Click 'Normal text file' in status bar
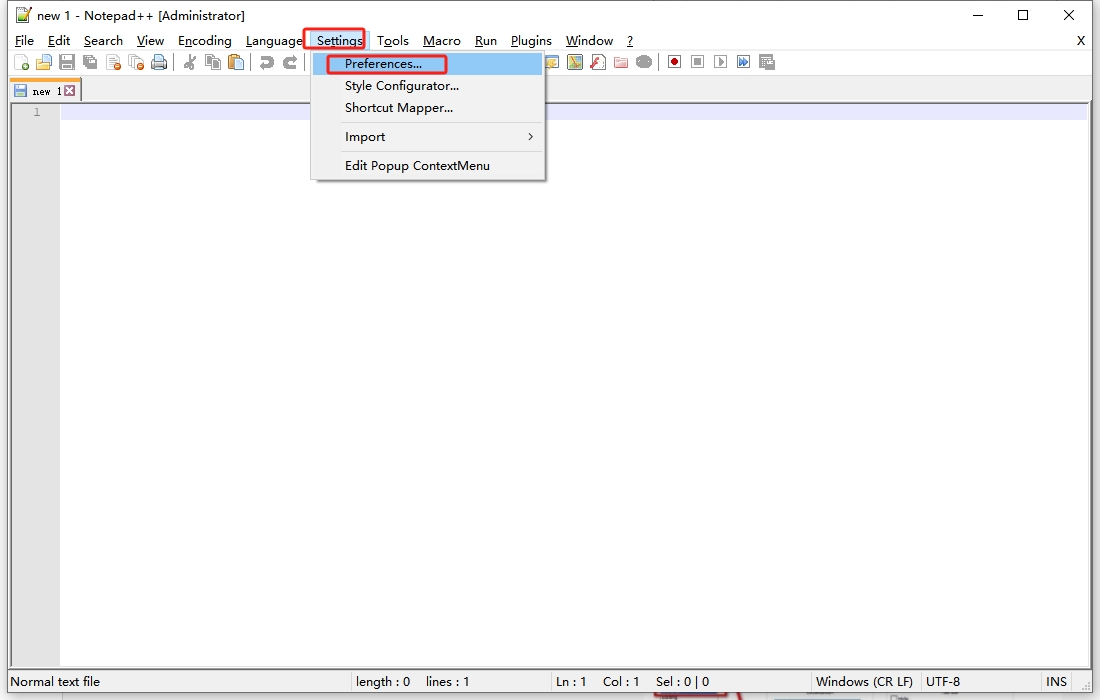 (55, 682)
